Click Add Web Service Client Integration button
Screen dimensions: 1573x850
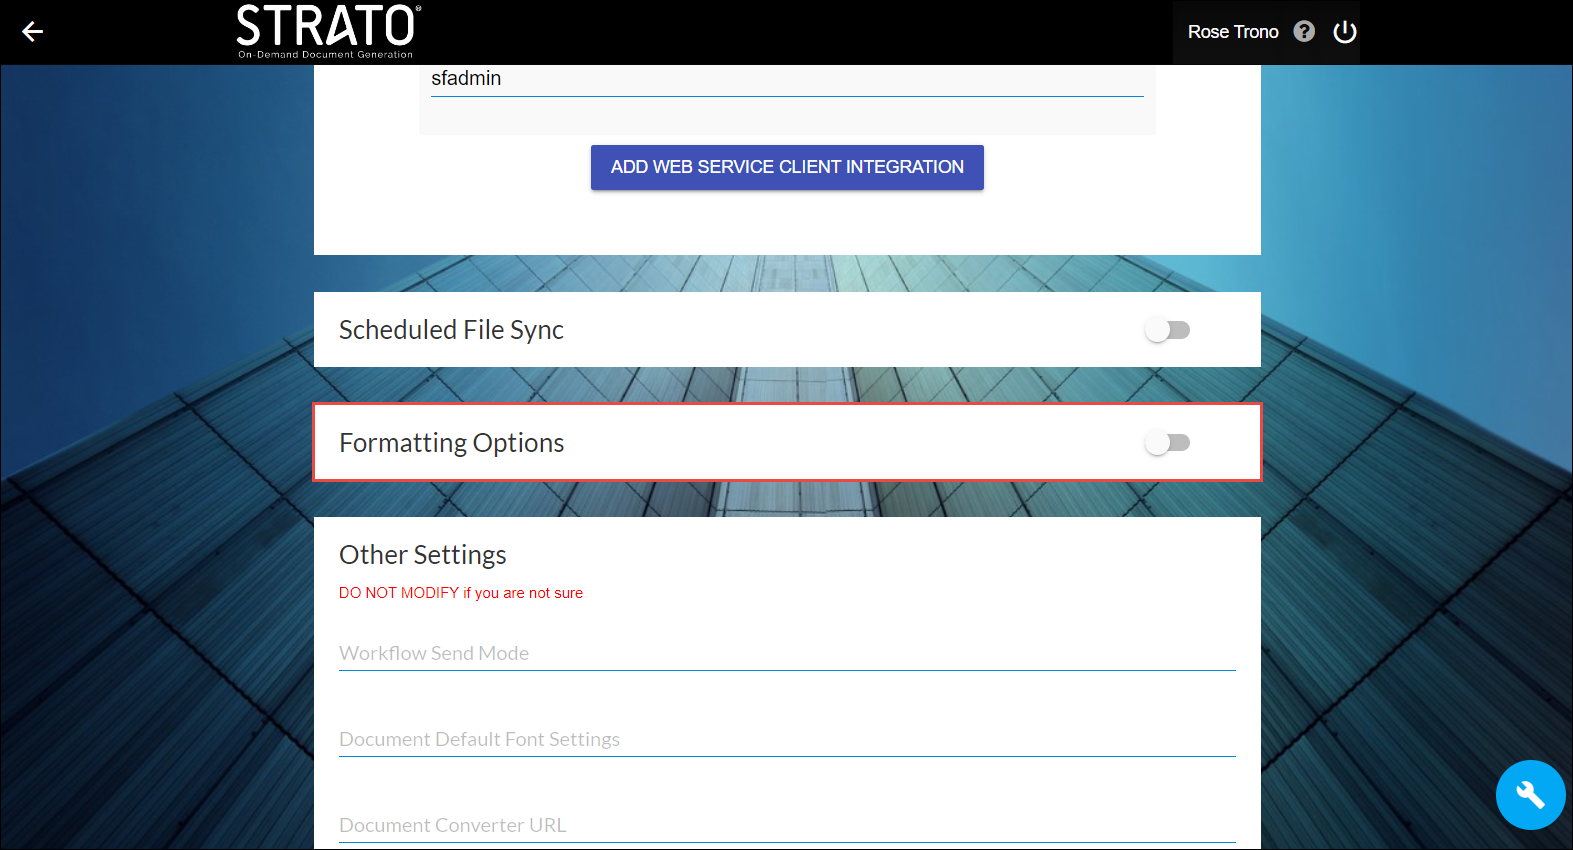(x=787, y=167)
